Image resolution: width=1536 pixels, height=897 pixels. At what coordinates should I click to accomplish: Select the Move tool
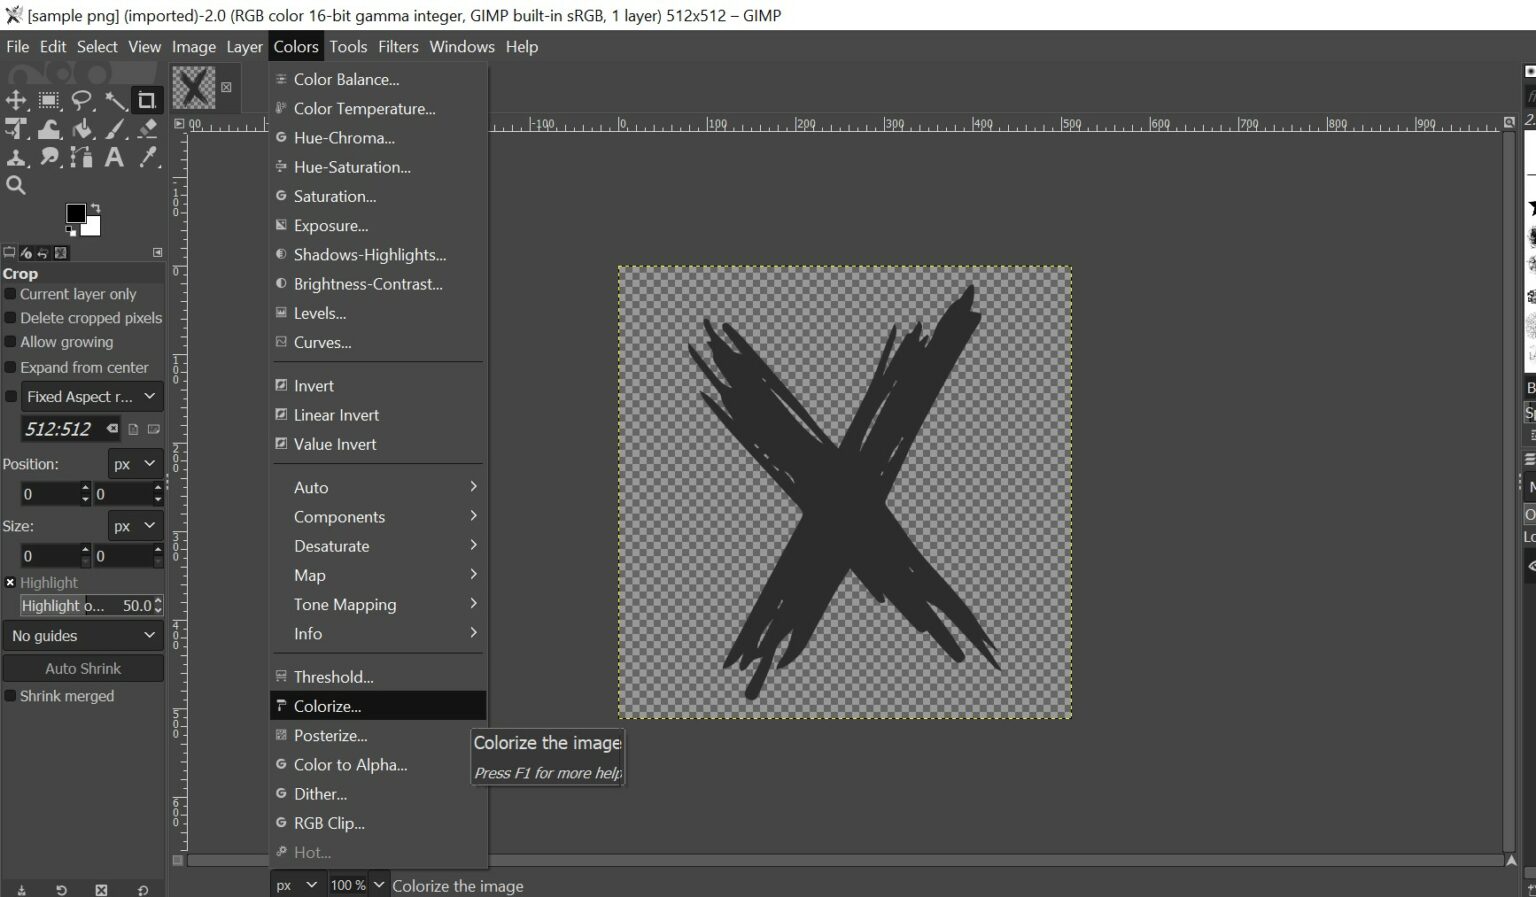pos(15,100)
